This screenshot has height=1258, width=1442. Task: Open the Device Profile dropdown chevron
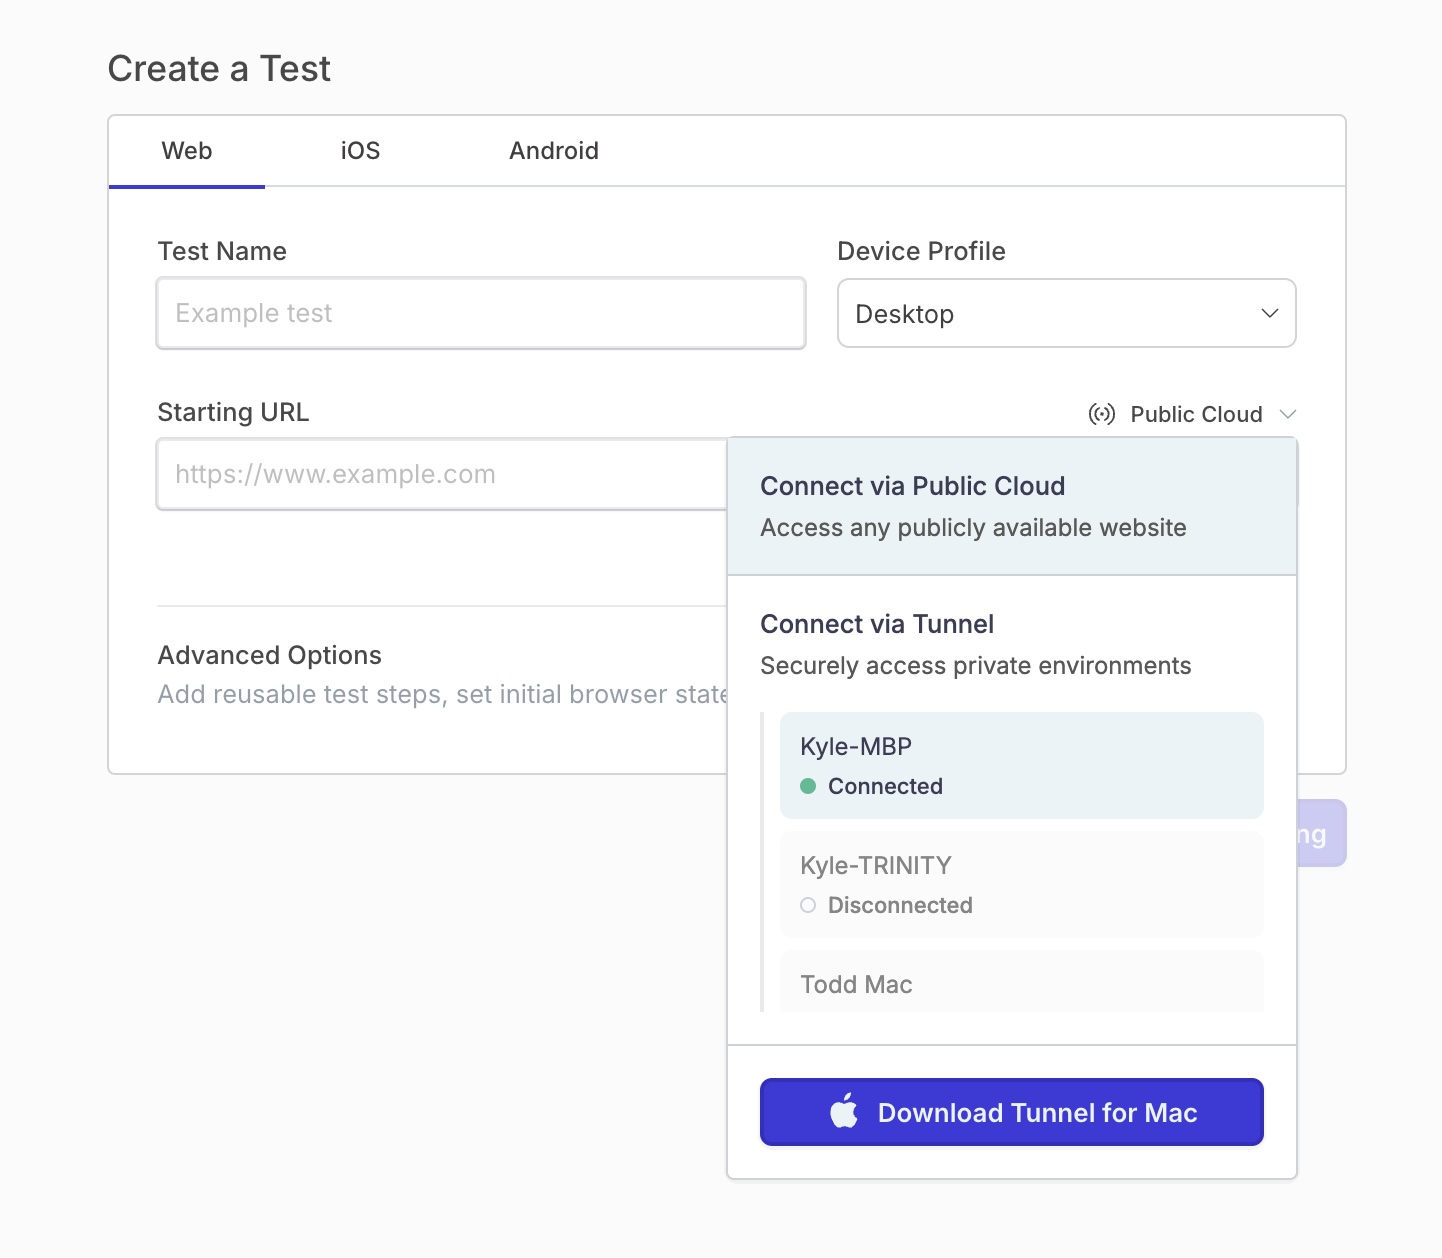[x=1270, y=313]
